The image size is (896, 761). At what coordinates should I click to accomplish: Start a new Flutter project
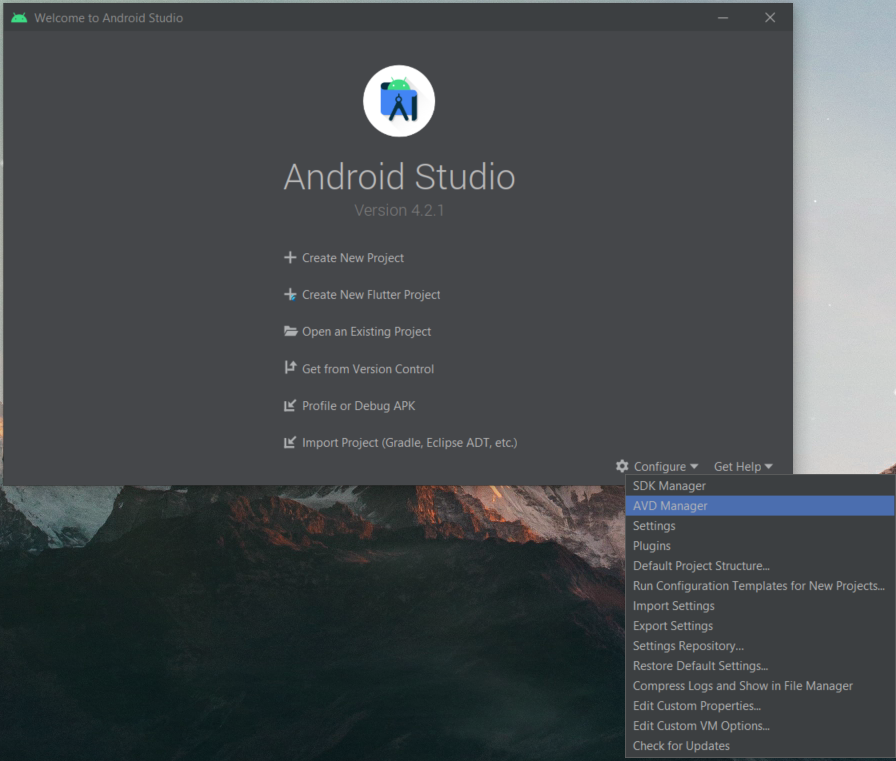tap(371, 295)
